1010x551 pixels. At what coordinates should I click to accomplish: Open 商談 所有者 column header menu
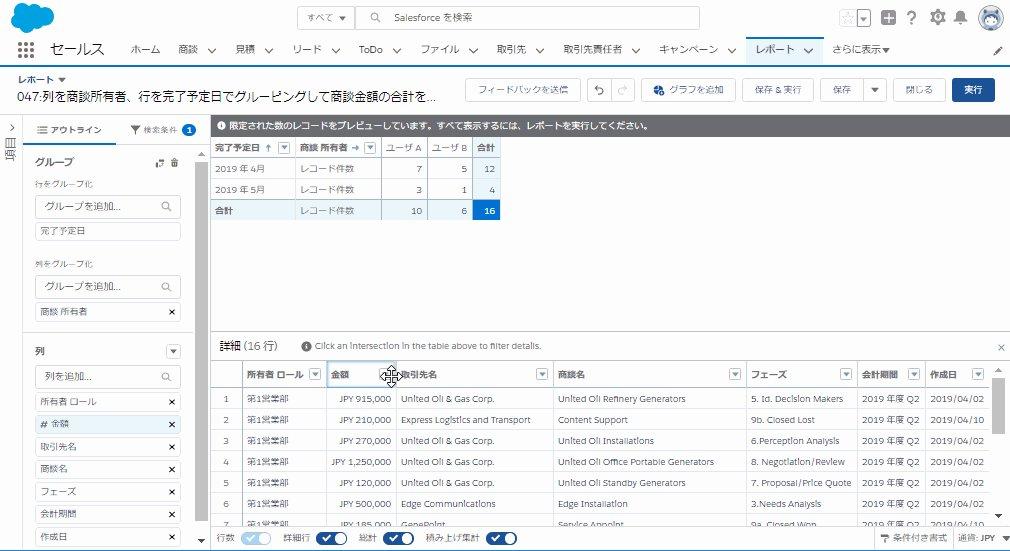[x=370, y=148]
